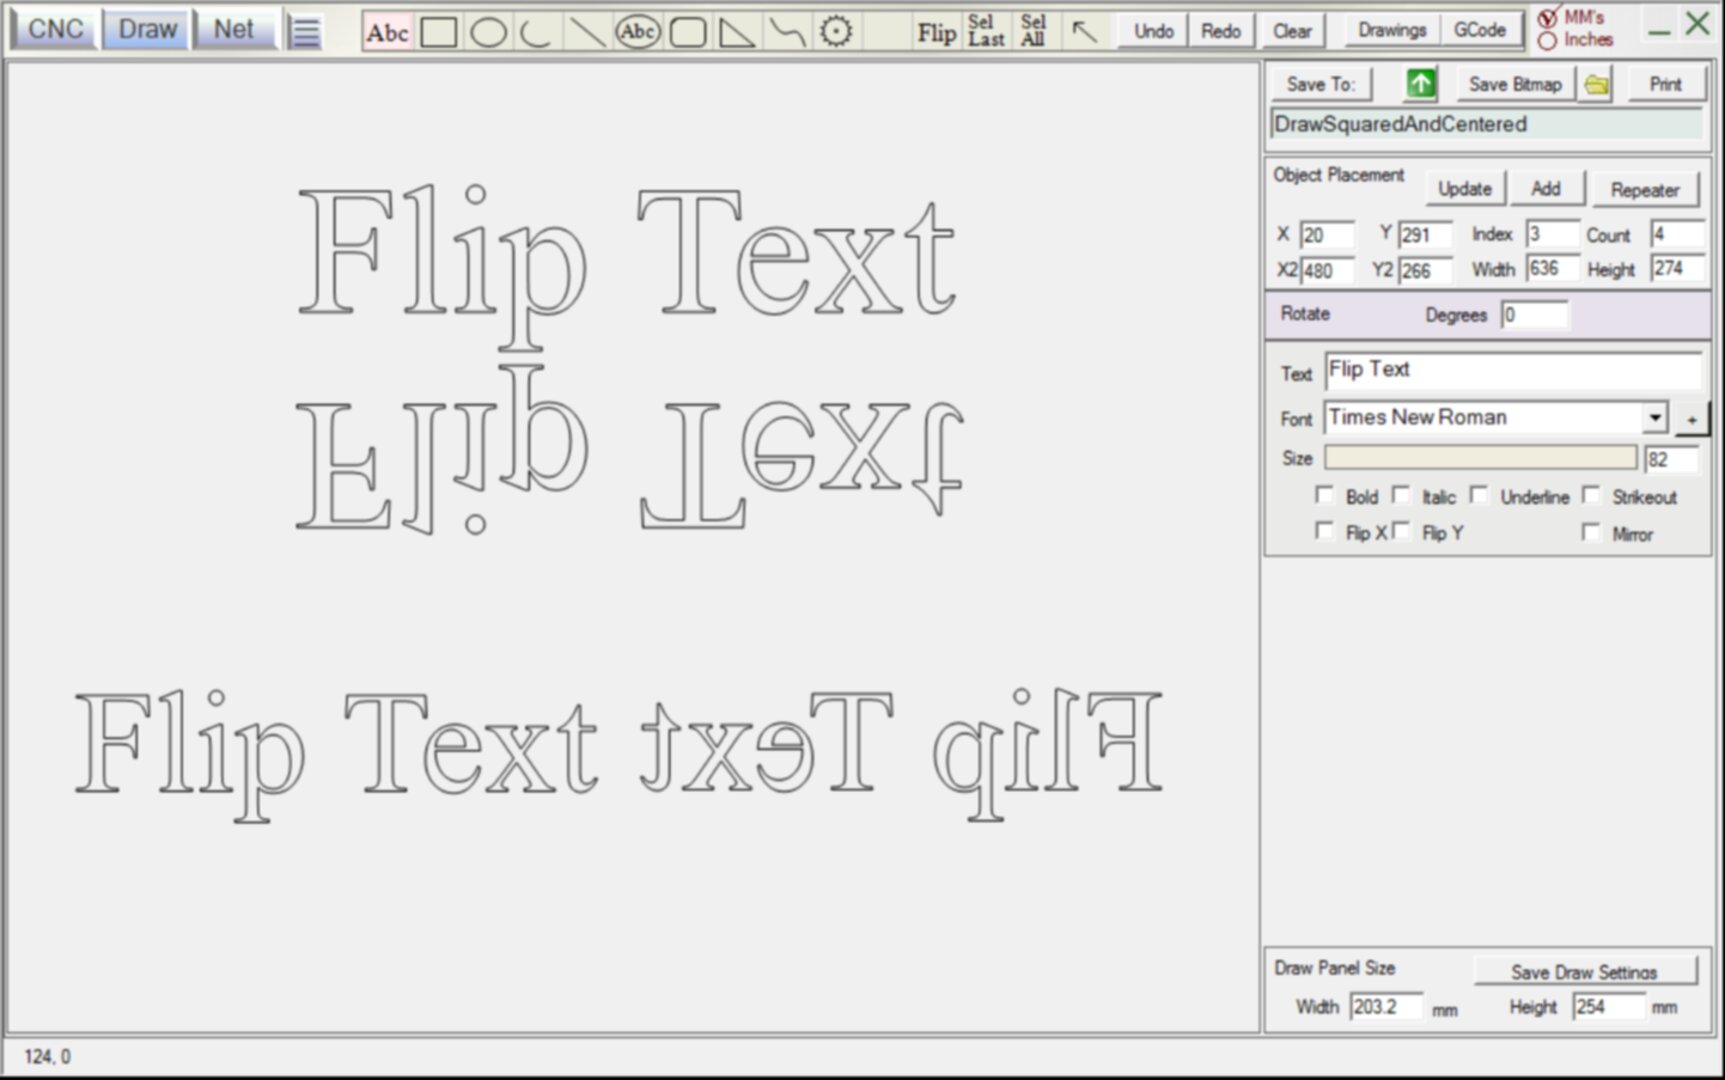The image size is (1725, 1080).
Task: Click the Clear button
Action: (1292, 31)
